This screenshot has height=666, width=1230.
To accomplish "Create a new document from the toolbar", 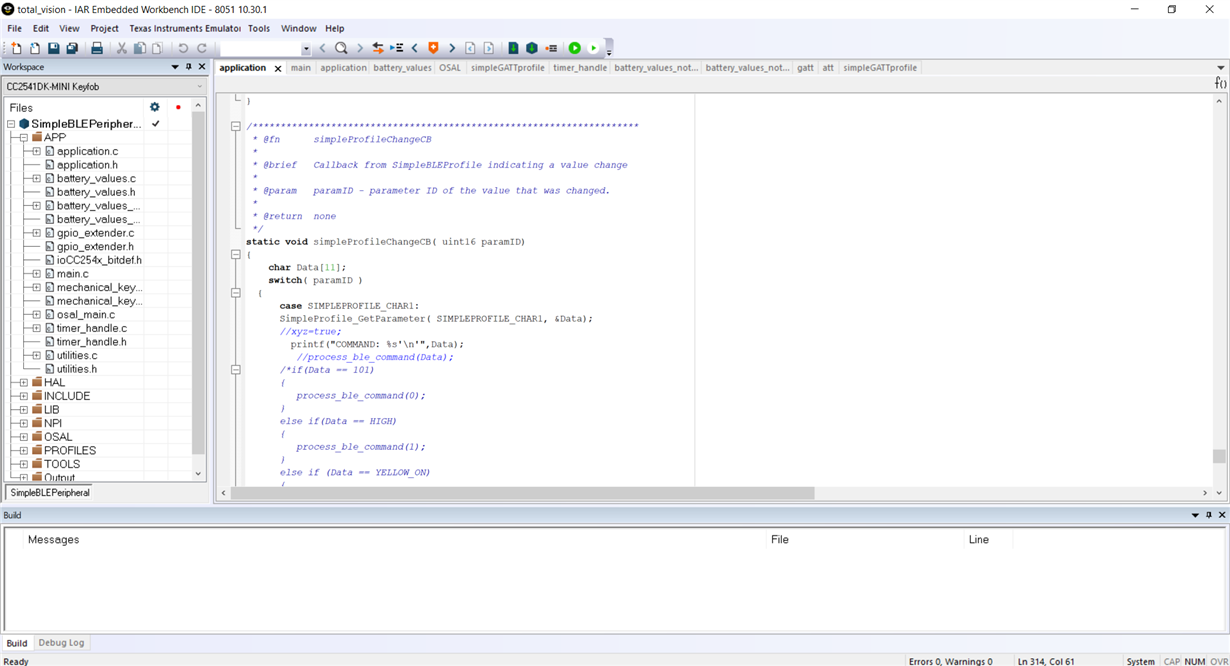I will click(16, 48).
